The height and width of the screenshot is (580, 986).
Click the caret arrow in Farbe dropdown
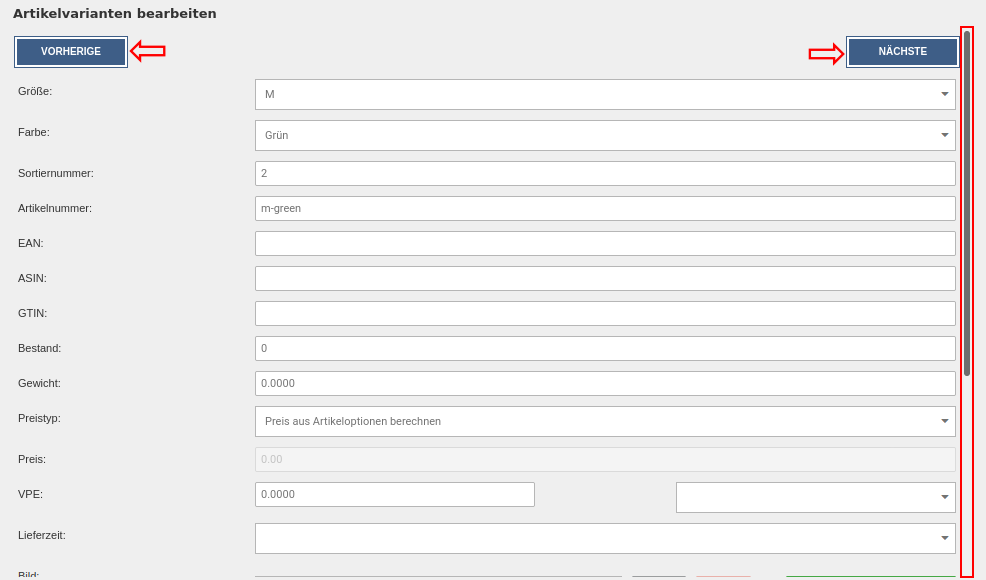tap(944, 136)
